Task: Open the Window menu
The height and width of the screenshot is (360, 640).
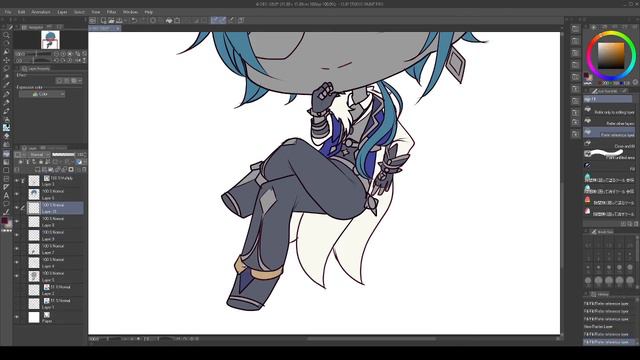Action: pyautogui.click(x=130, y=12)
